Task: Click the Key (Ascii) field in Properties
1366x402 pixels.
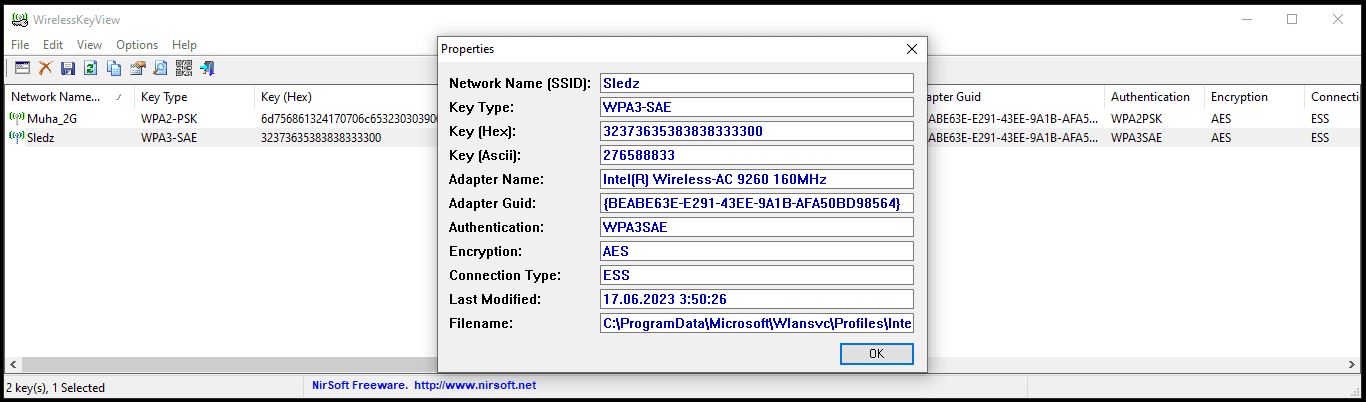Action: pyautogui.click(x=757, y=155)
